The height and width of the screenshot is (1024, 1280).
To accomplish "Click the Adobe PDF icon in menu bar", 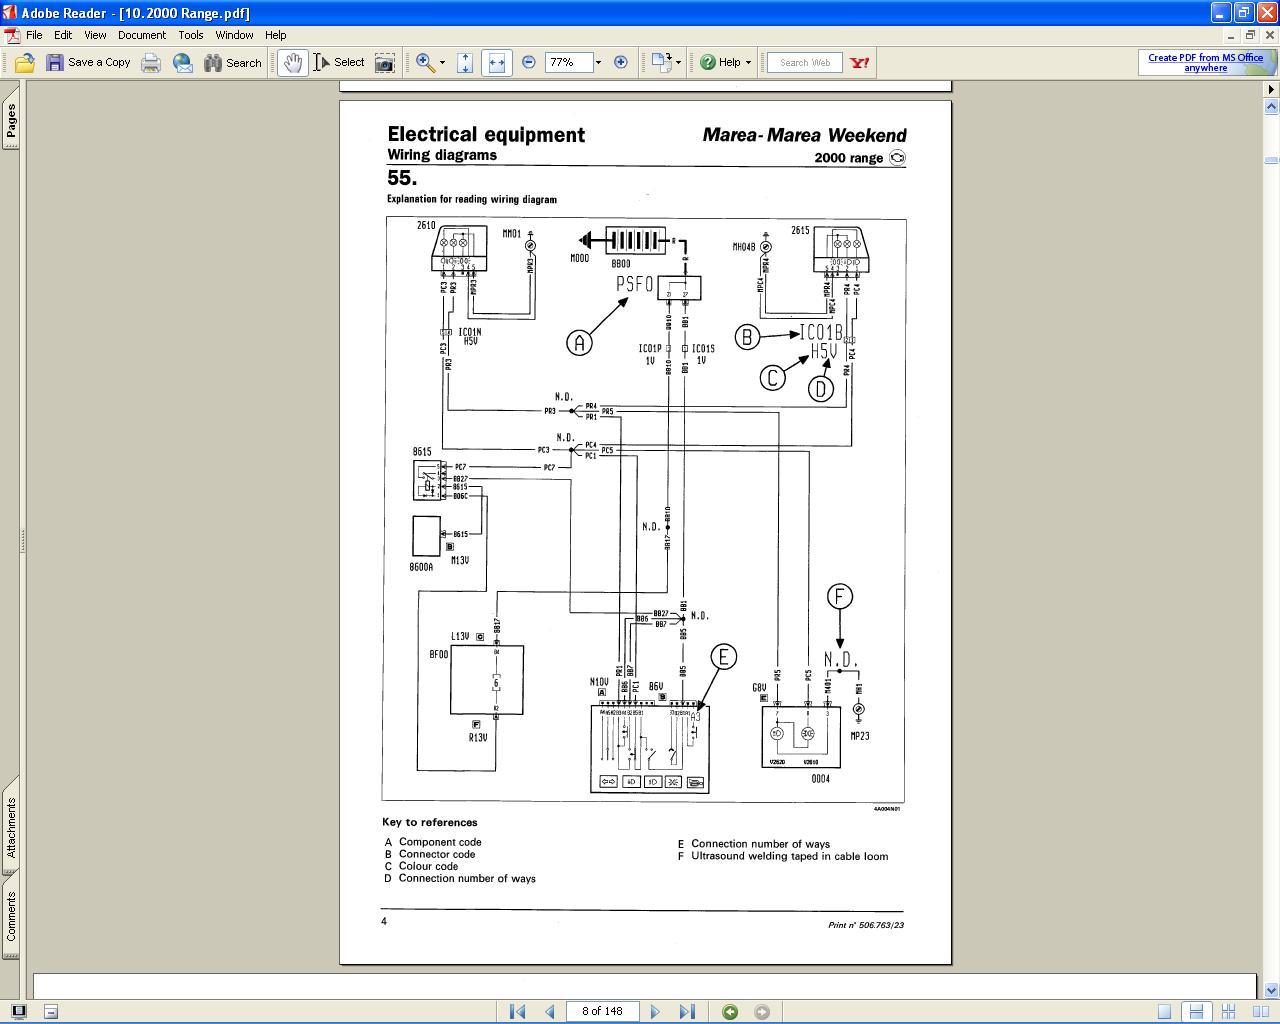I will point(11,34).
